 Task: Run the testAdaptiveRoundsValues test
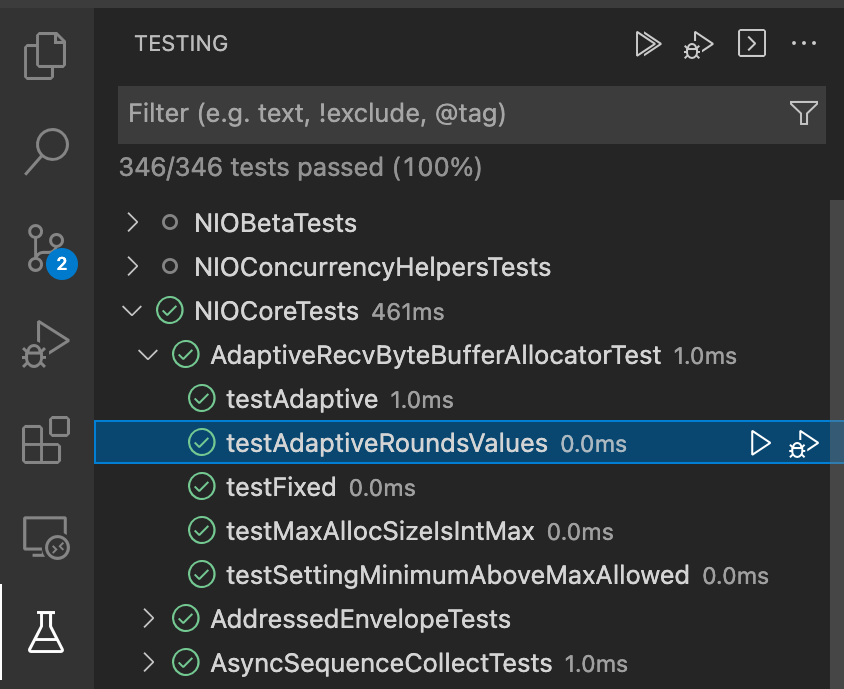point(761,443)
